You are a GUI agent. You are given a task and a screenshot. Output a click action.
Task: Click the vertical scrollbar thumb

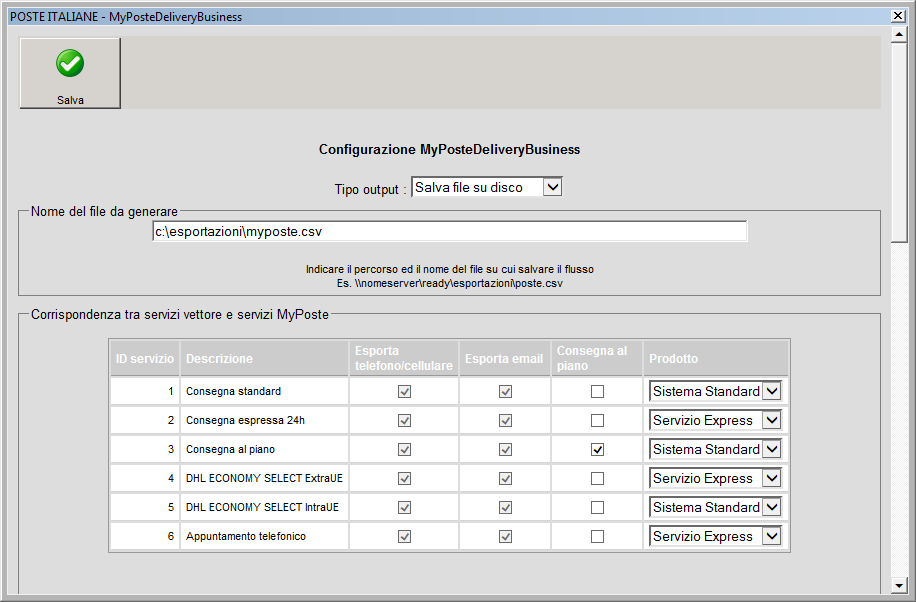click(x=899, y=142)
